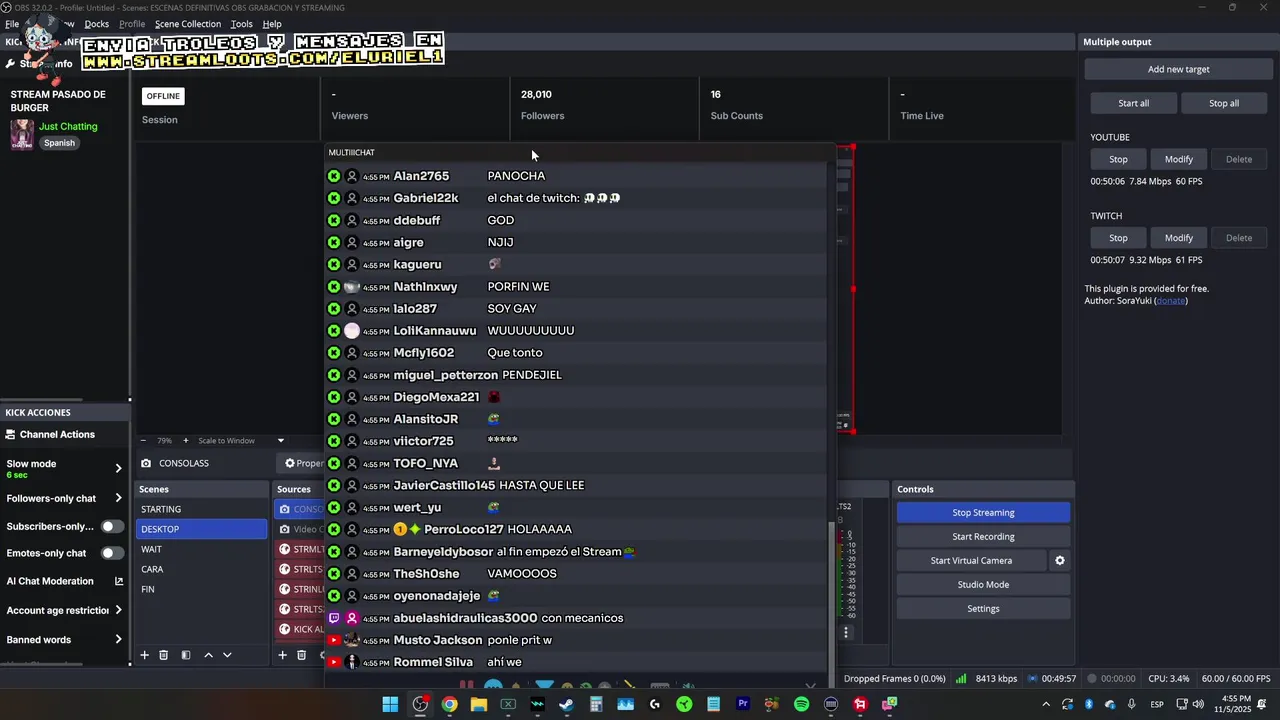This screenshot has width=1280, height=720.
Task: Click Start Virtual Camera button
Action: (x=971, y=561)
